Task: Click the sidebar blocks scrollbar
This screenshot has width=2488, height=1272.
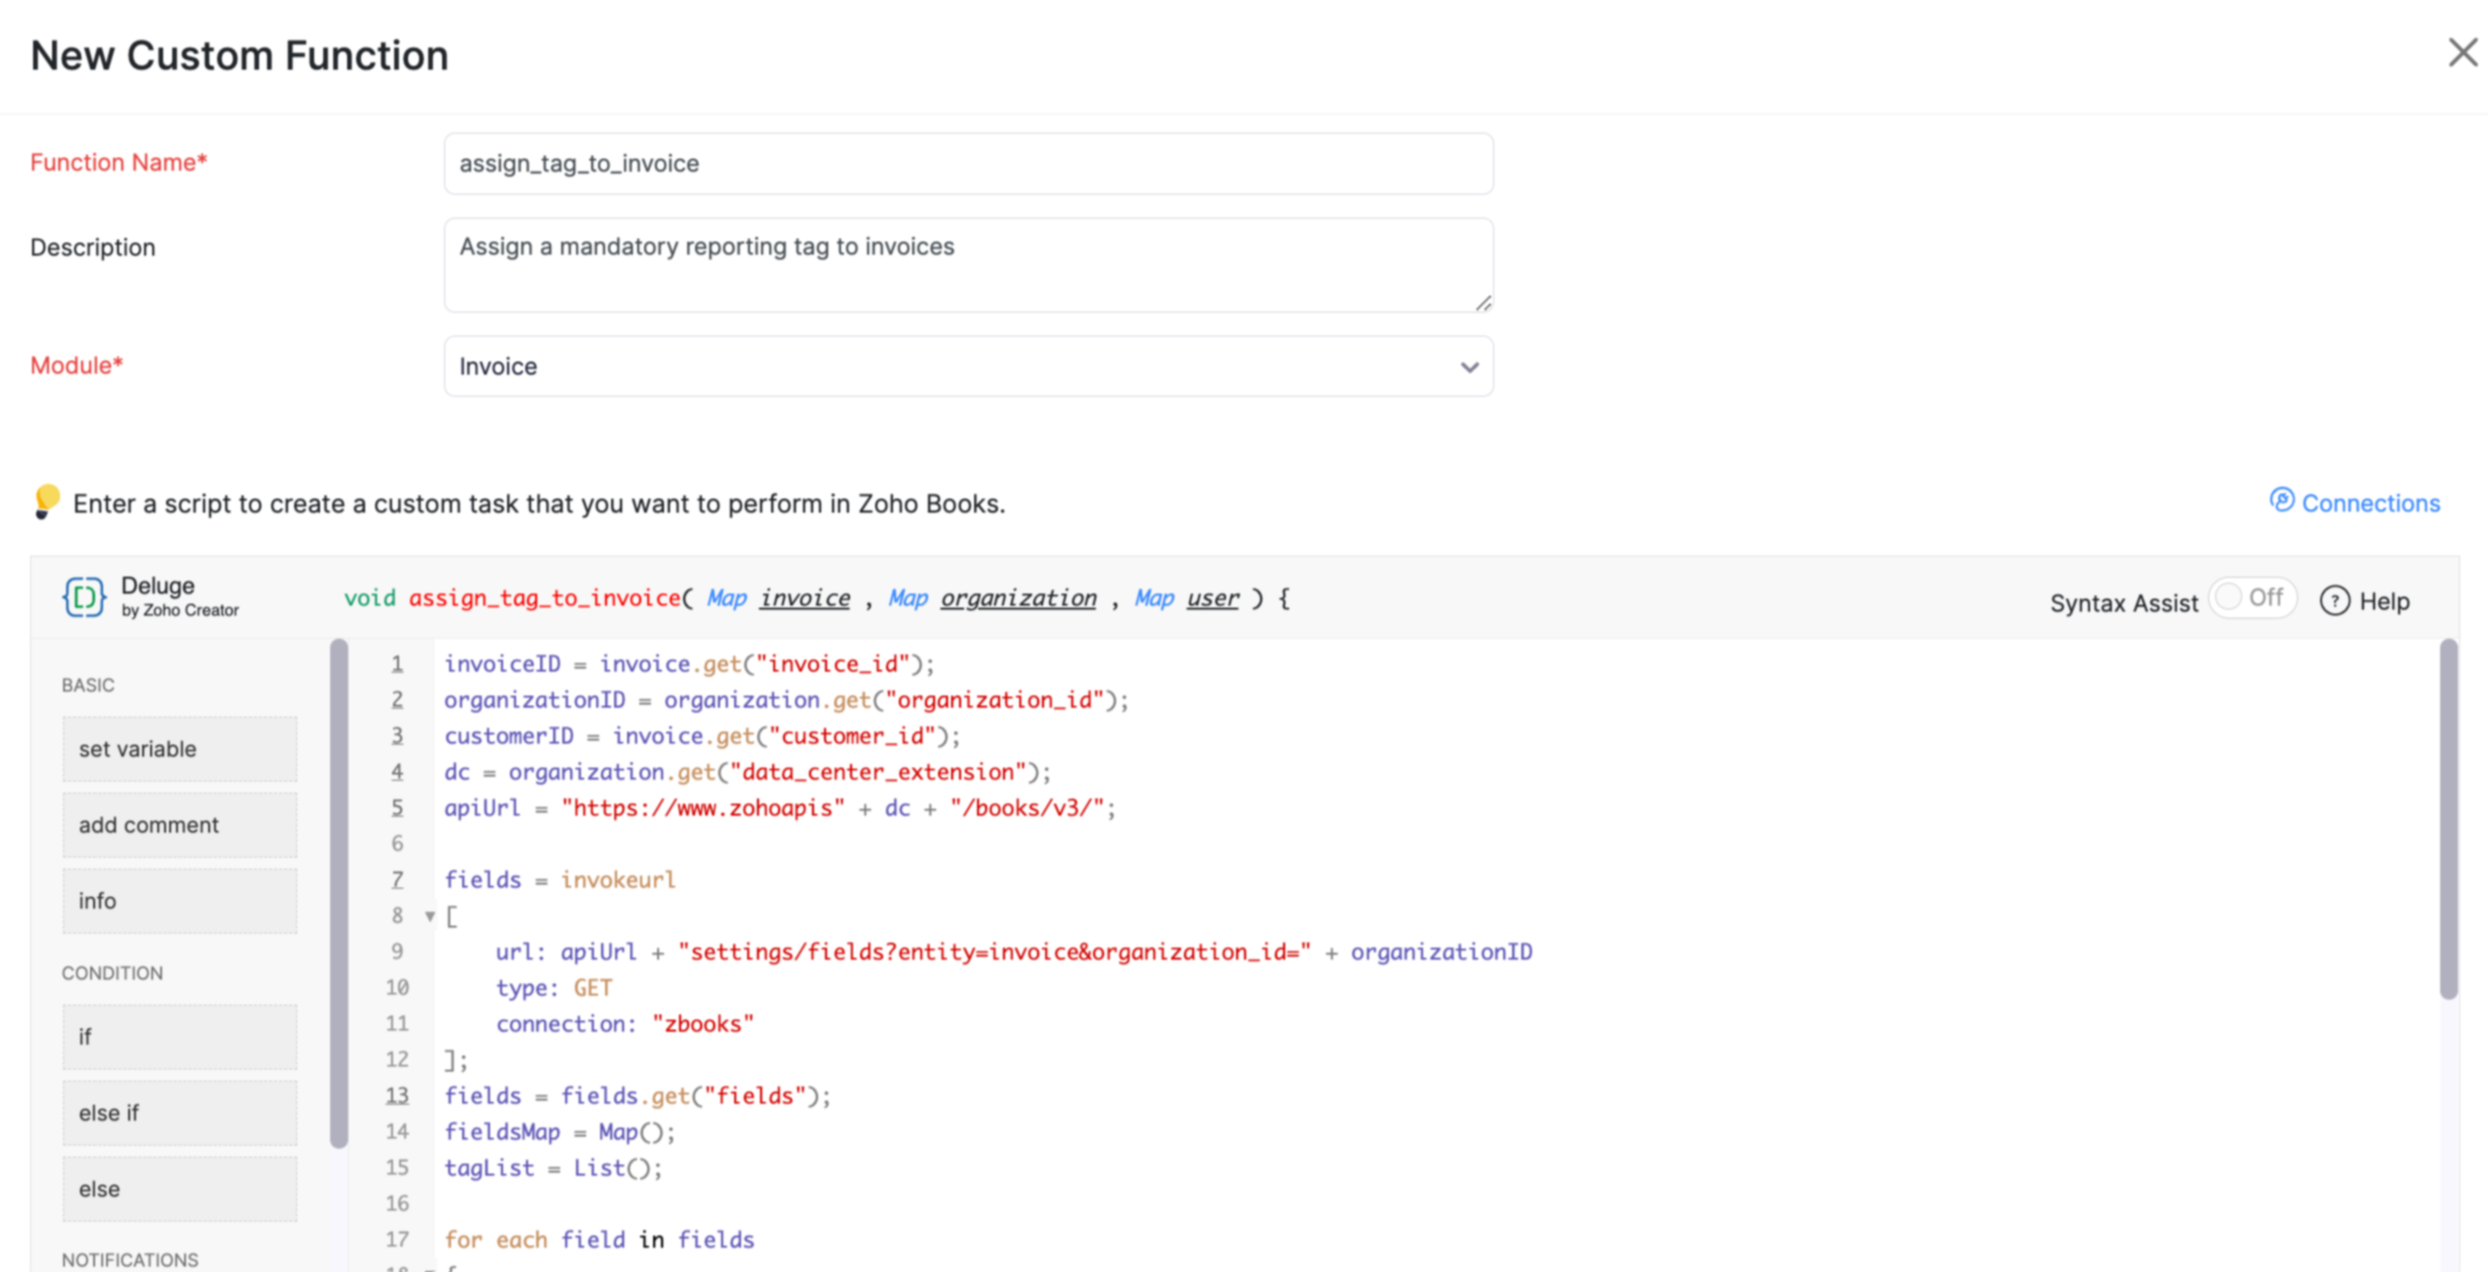Action: 339,892
